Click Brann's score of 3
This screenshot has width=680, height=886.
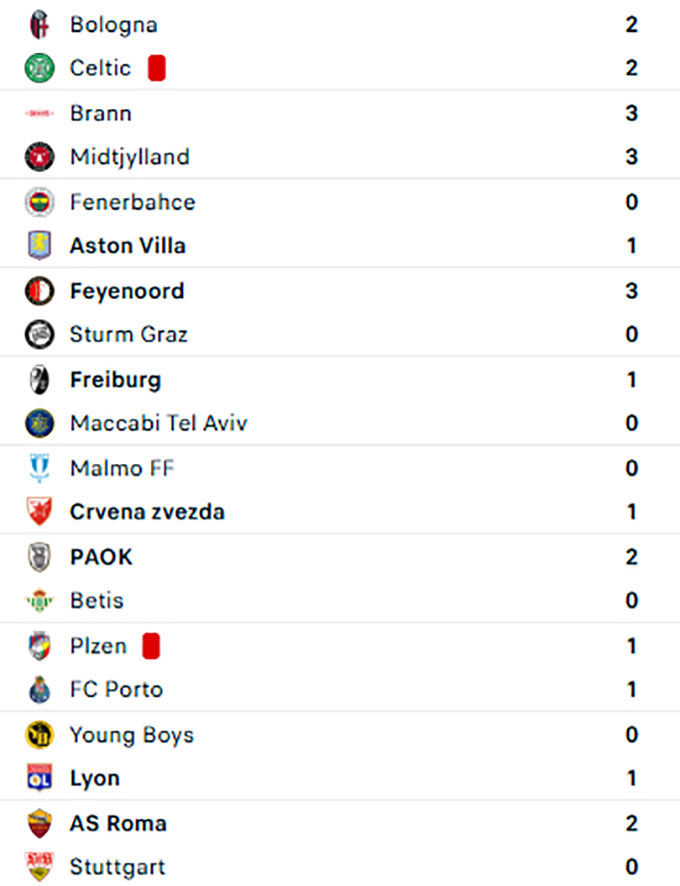click(x=631, y=113)
